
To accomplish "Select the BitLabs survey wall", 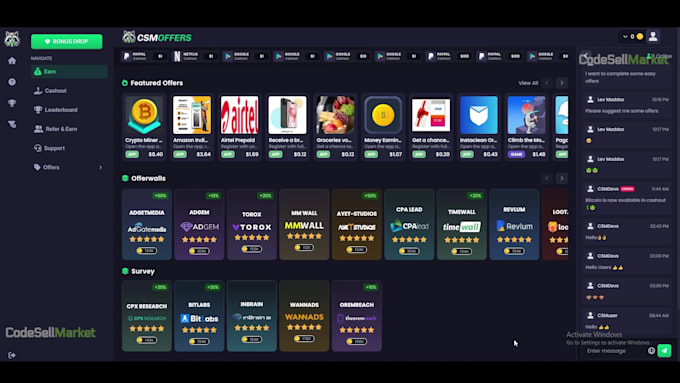I will (199, 316).
